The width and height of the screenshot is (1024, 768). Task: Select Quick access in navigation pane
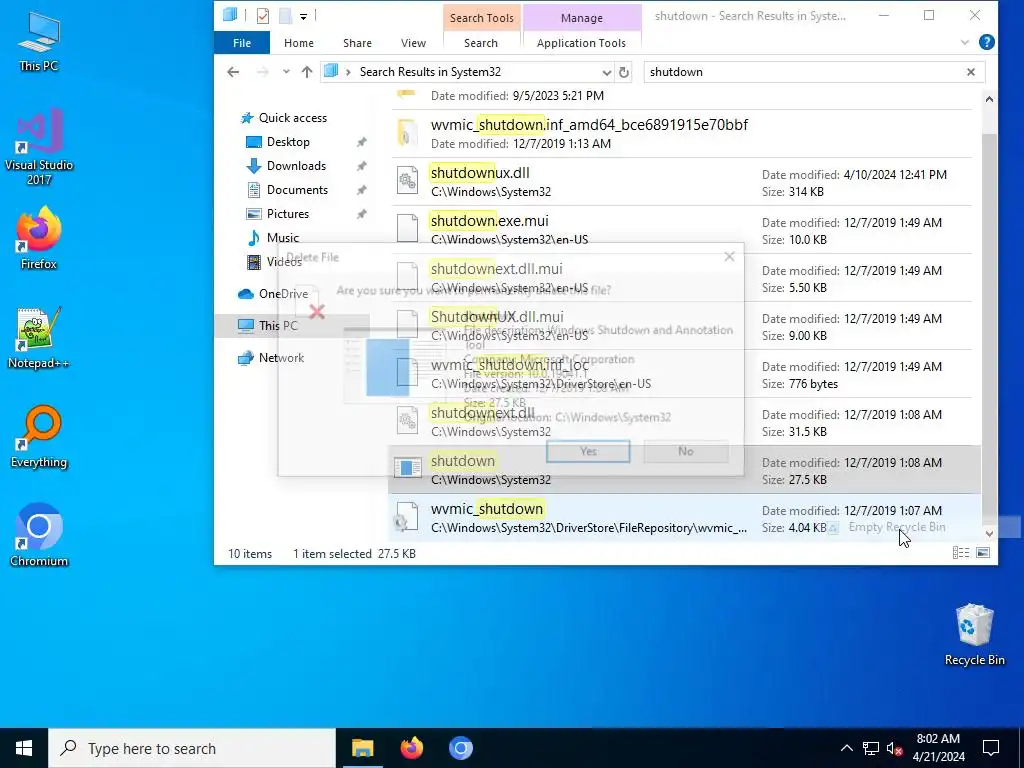tap(293, 118)
